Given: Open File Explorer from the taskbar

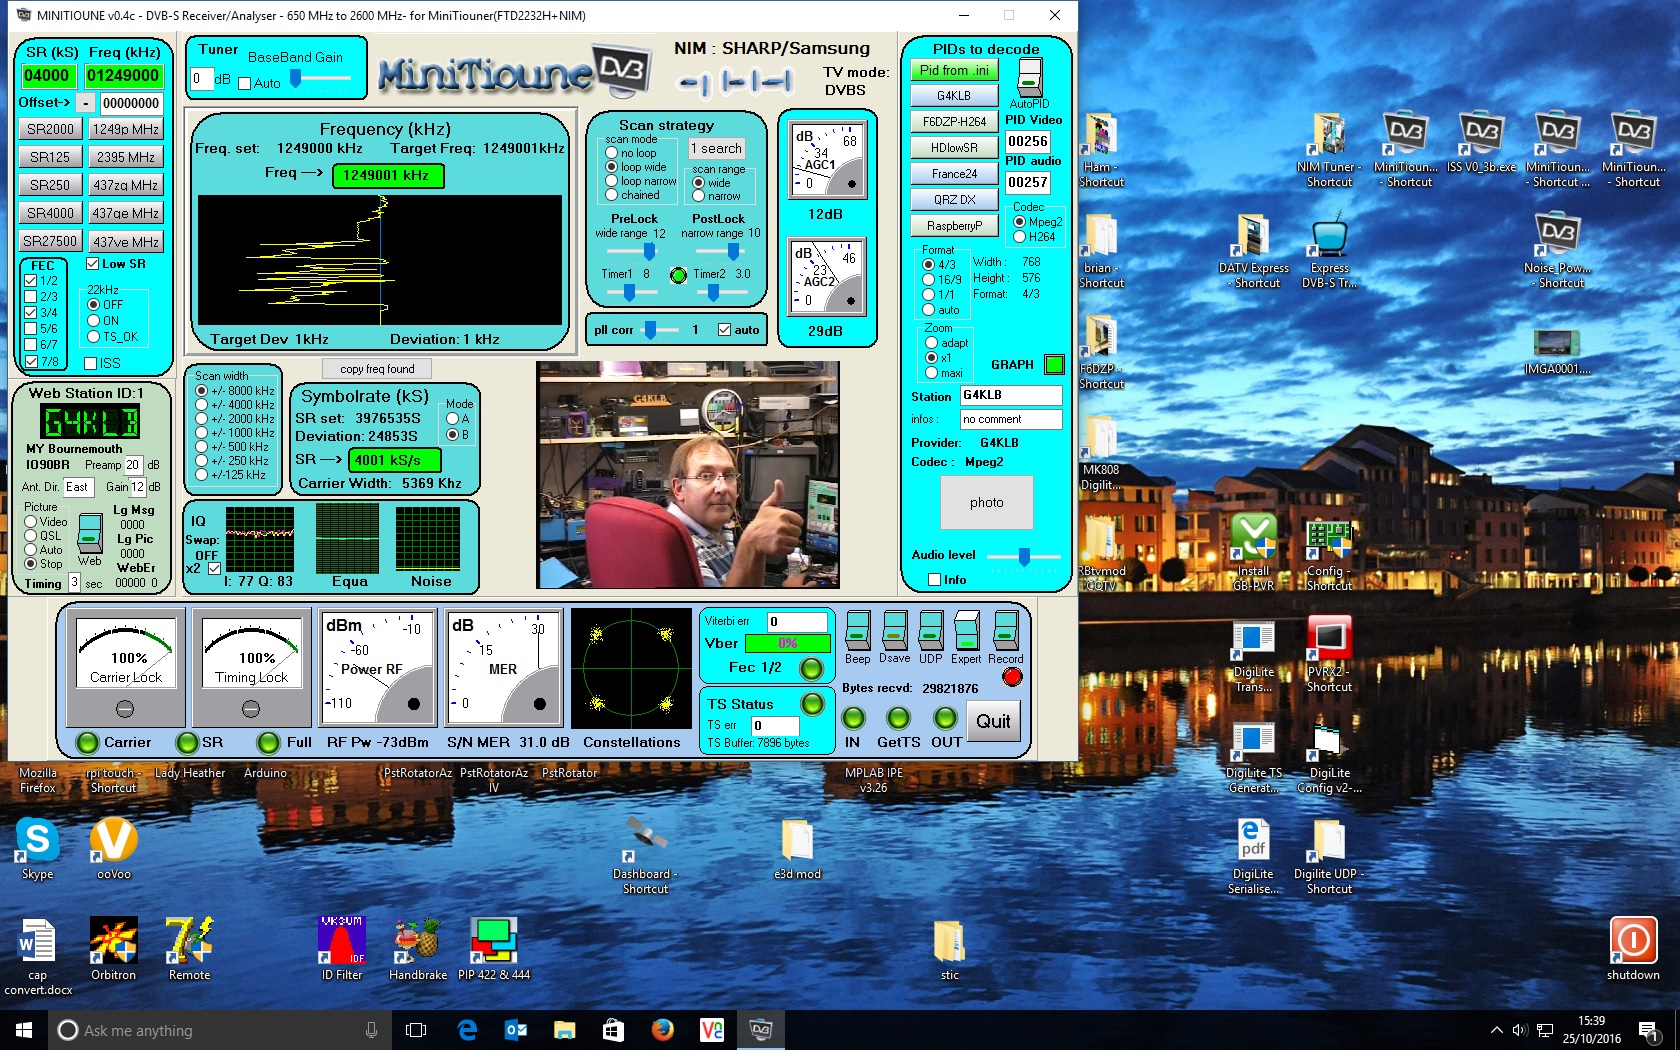Looking at the screenshot, I should point(565,1030).
